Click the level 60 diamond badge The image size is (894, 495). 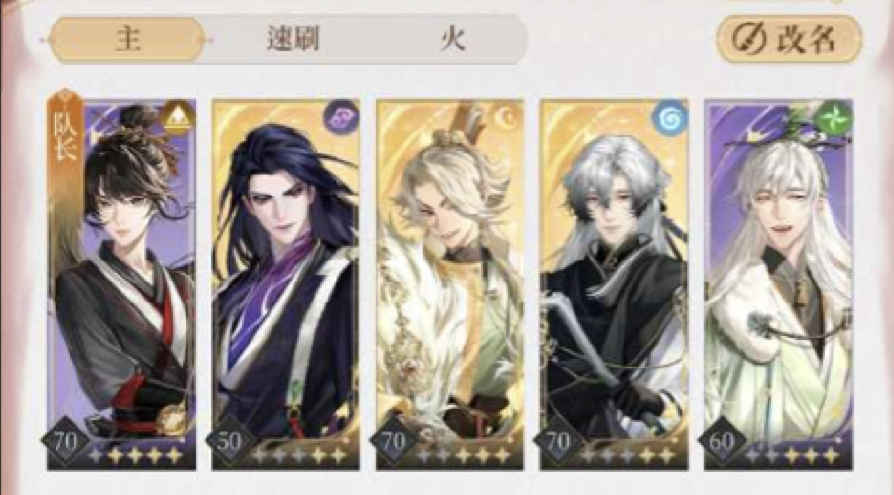tap(722, 442)
